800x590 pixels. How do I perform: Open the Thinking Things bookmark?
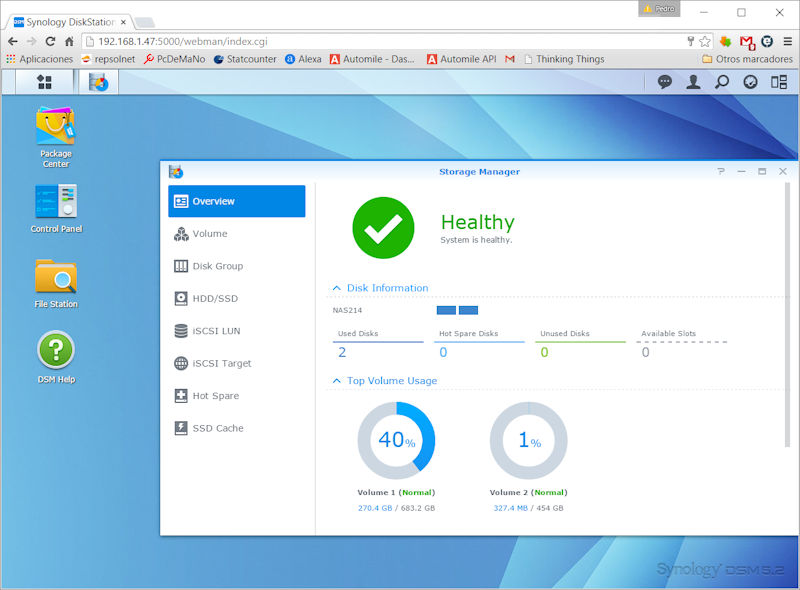564,59
